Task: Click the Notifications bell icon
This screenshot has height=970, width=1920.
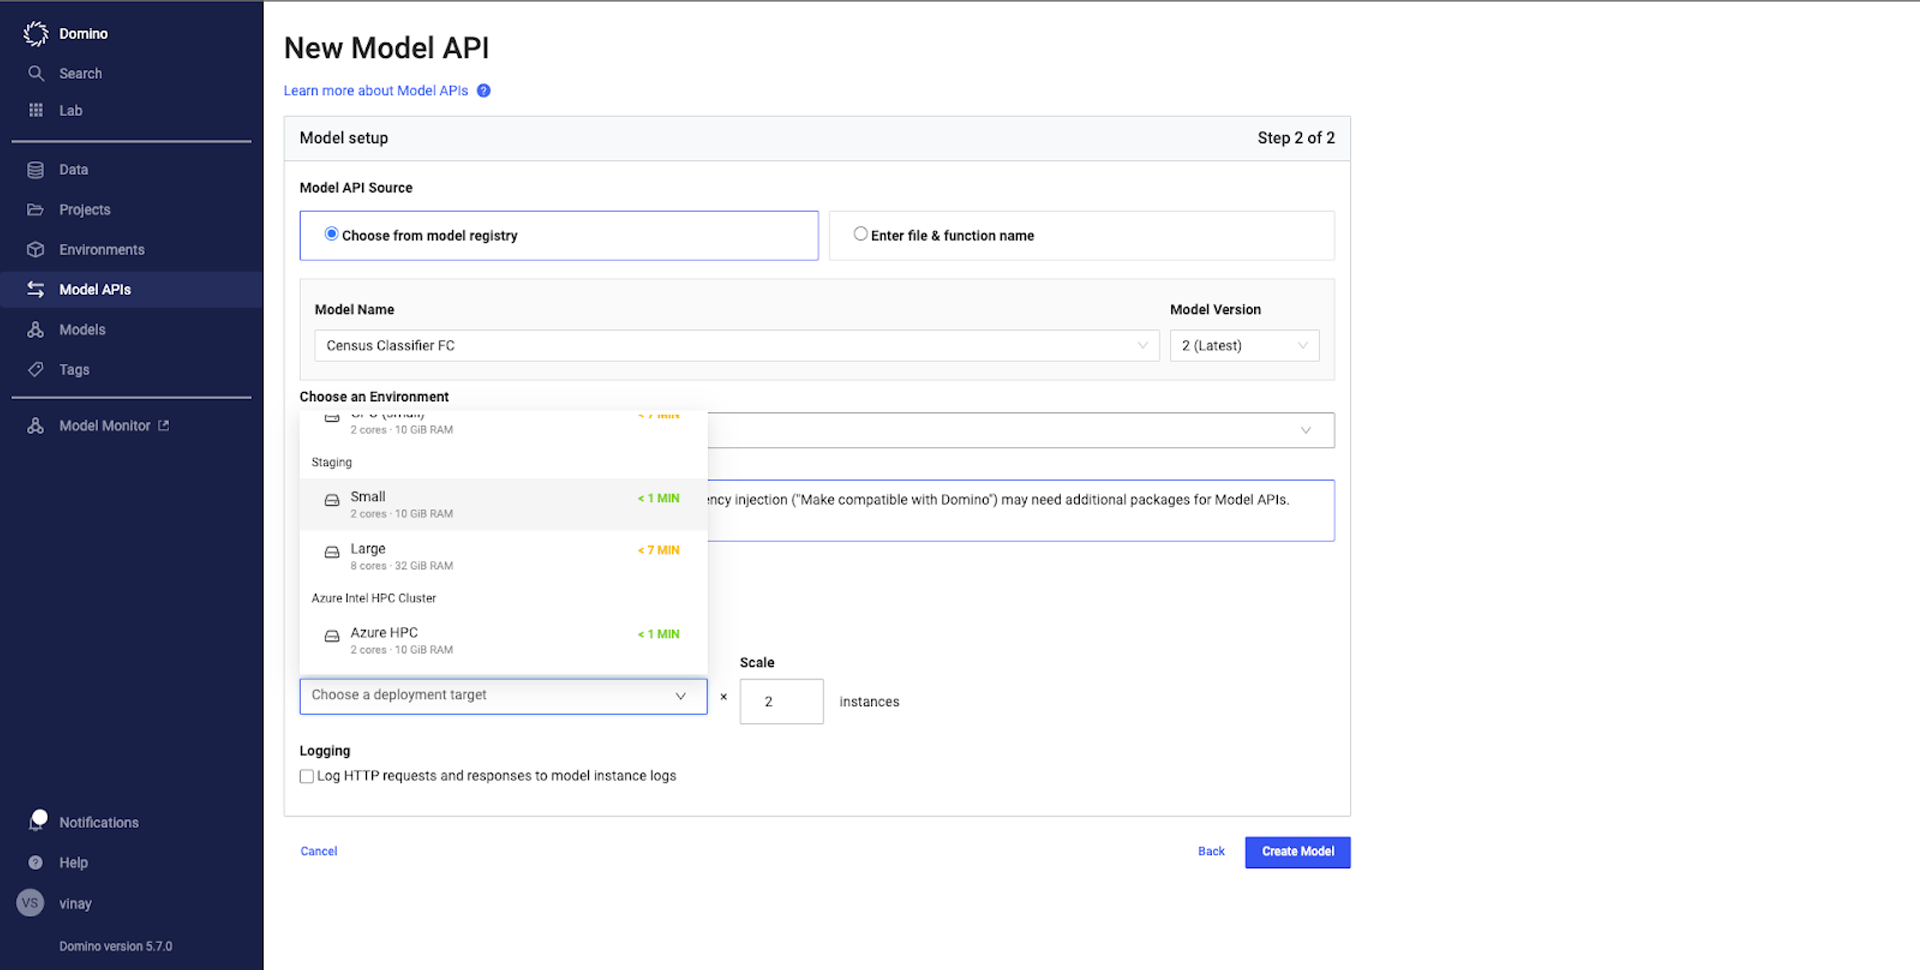Action: click(38, 821)
